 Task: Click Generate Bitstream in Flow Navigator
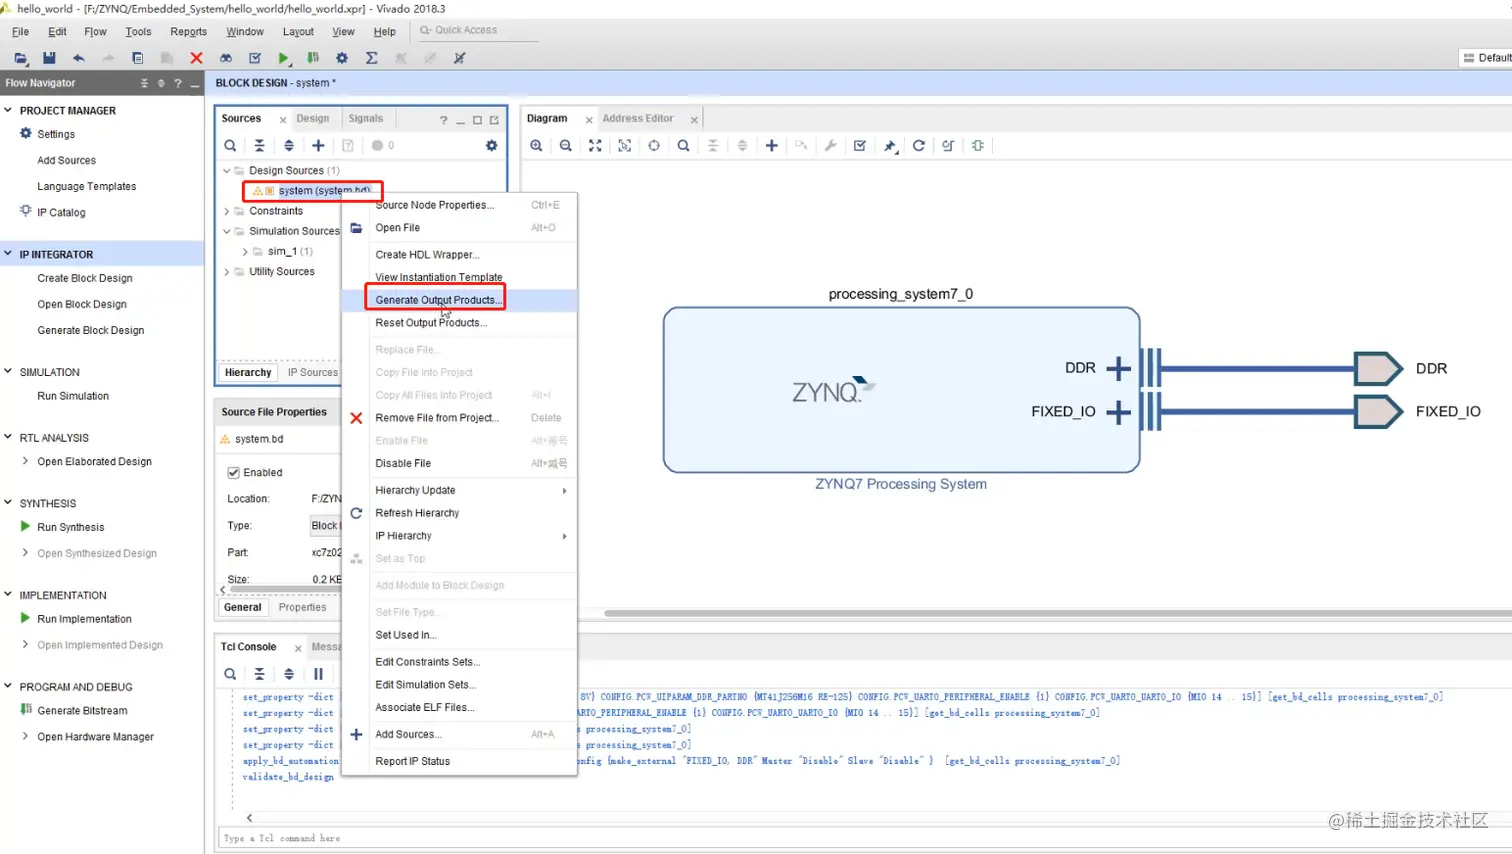[82, 711]
